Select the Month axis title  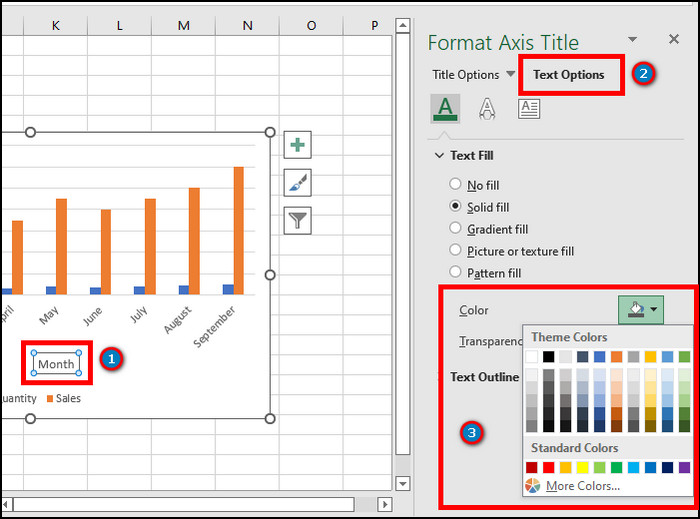[56, 364]
